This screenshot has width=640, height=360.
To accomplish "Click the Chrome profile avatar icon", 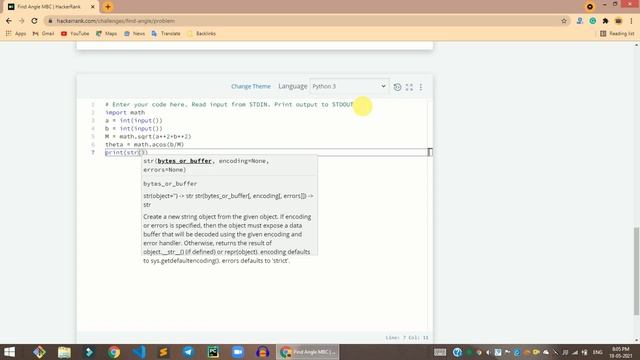I will tap(618, 21).
